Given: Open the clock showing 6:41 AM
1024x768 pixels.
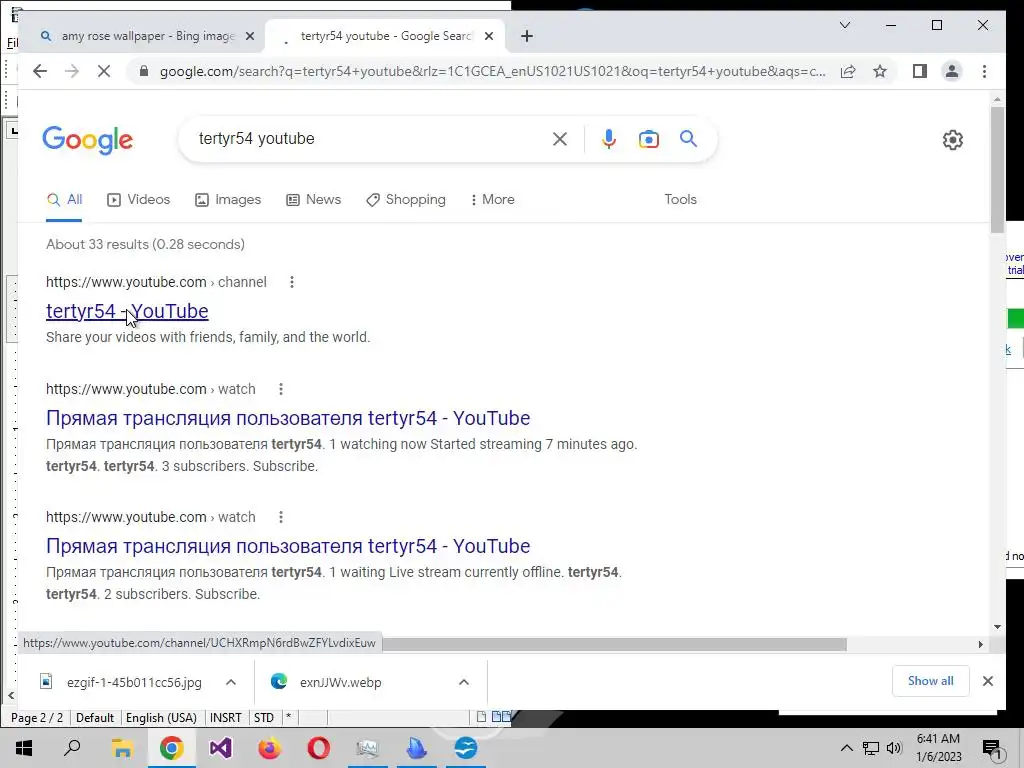Looking at the screenshot, I should click(x=939, y=748).
